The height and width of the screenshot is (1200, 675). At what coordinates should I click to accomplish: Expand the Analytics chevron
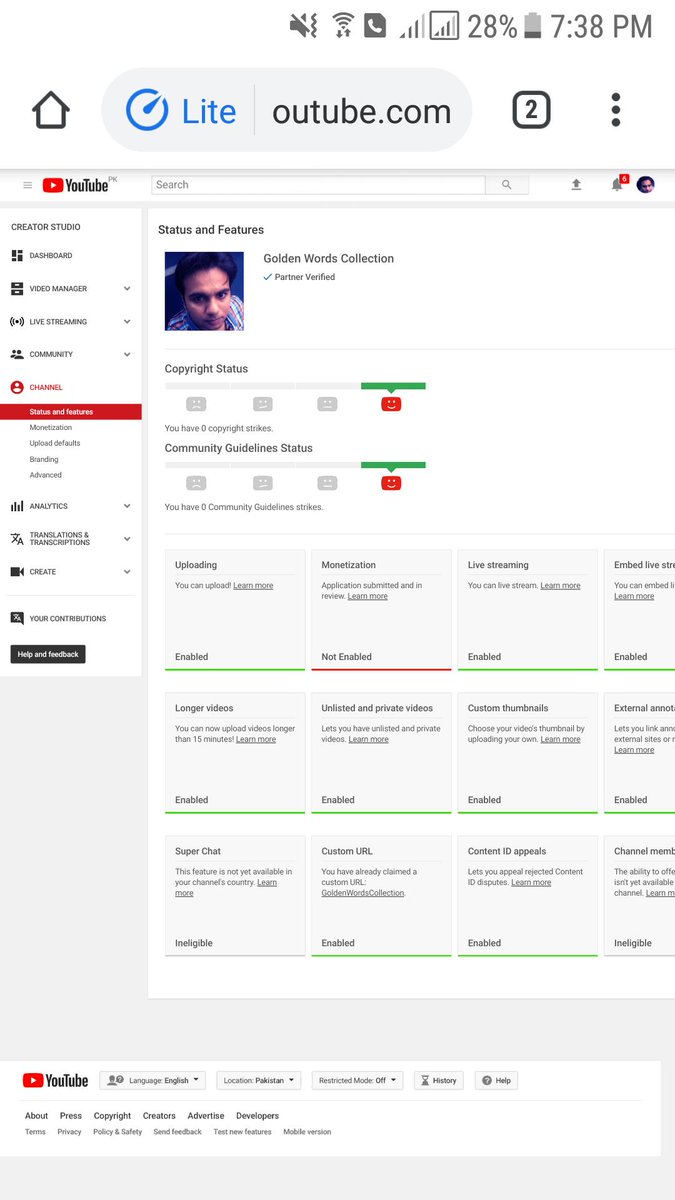[x=127, y=506]
